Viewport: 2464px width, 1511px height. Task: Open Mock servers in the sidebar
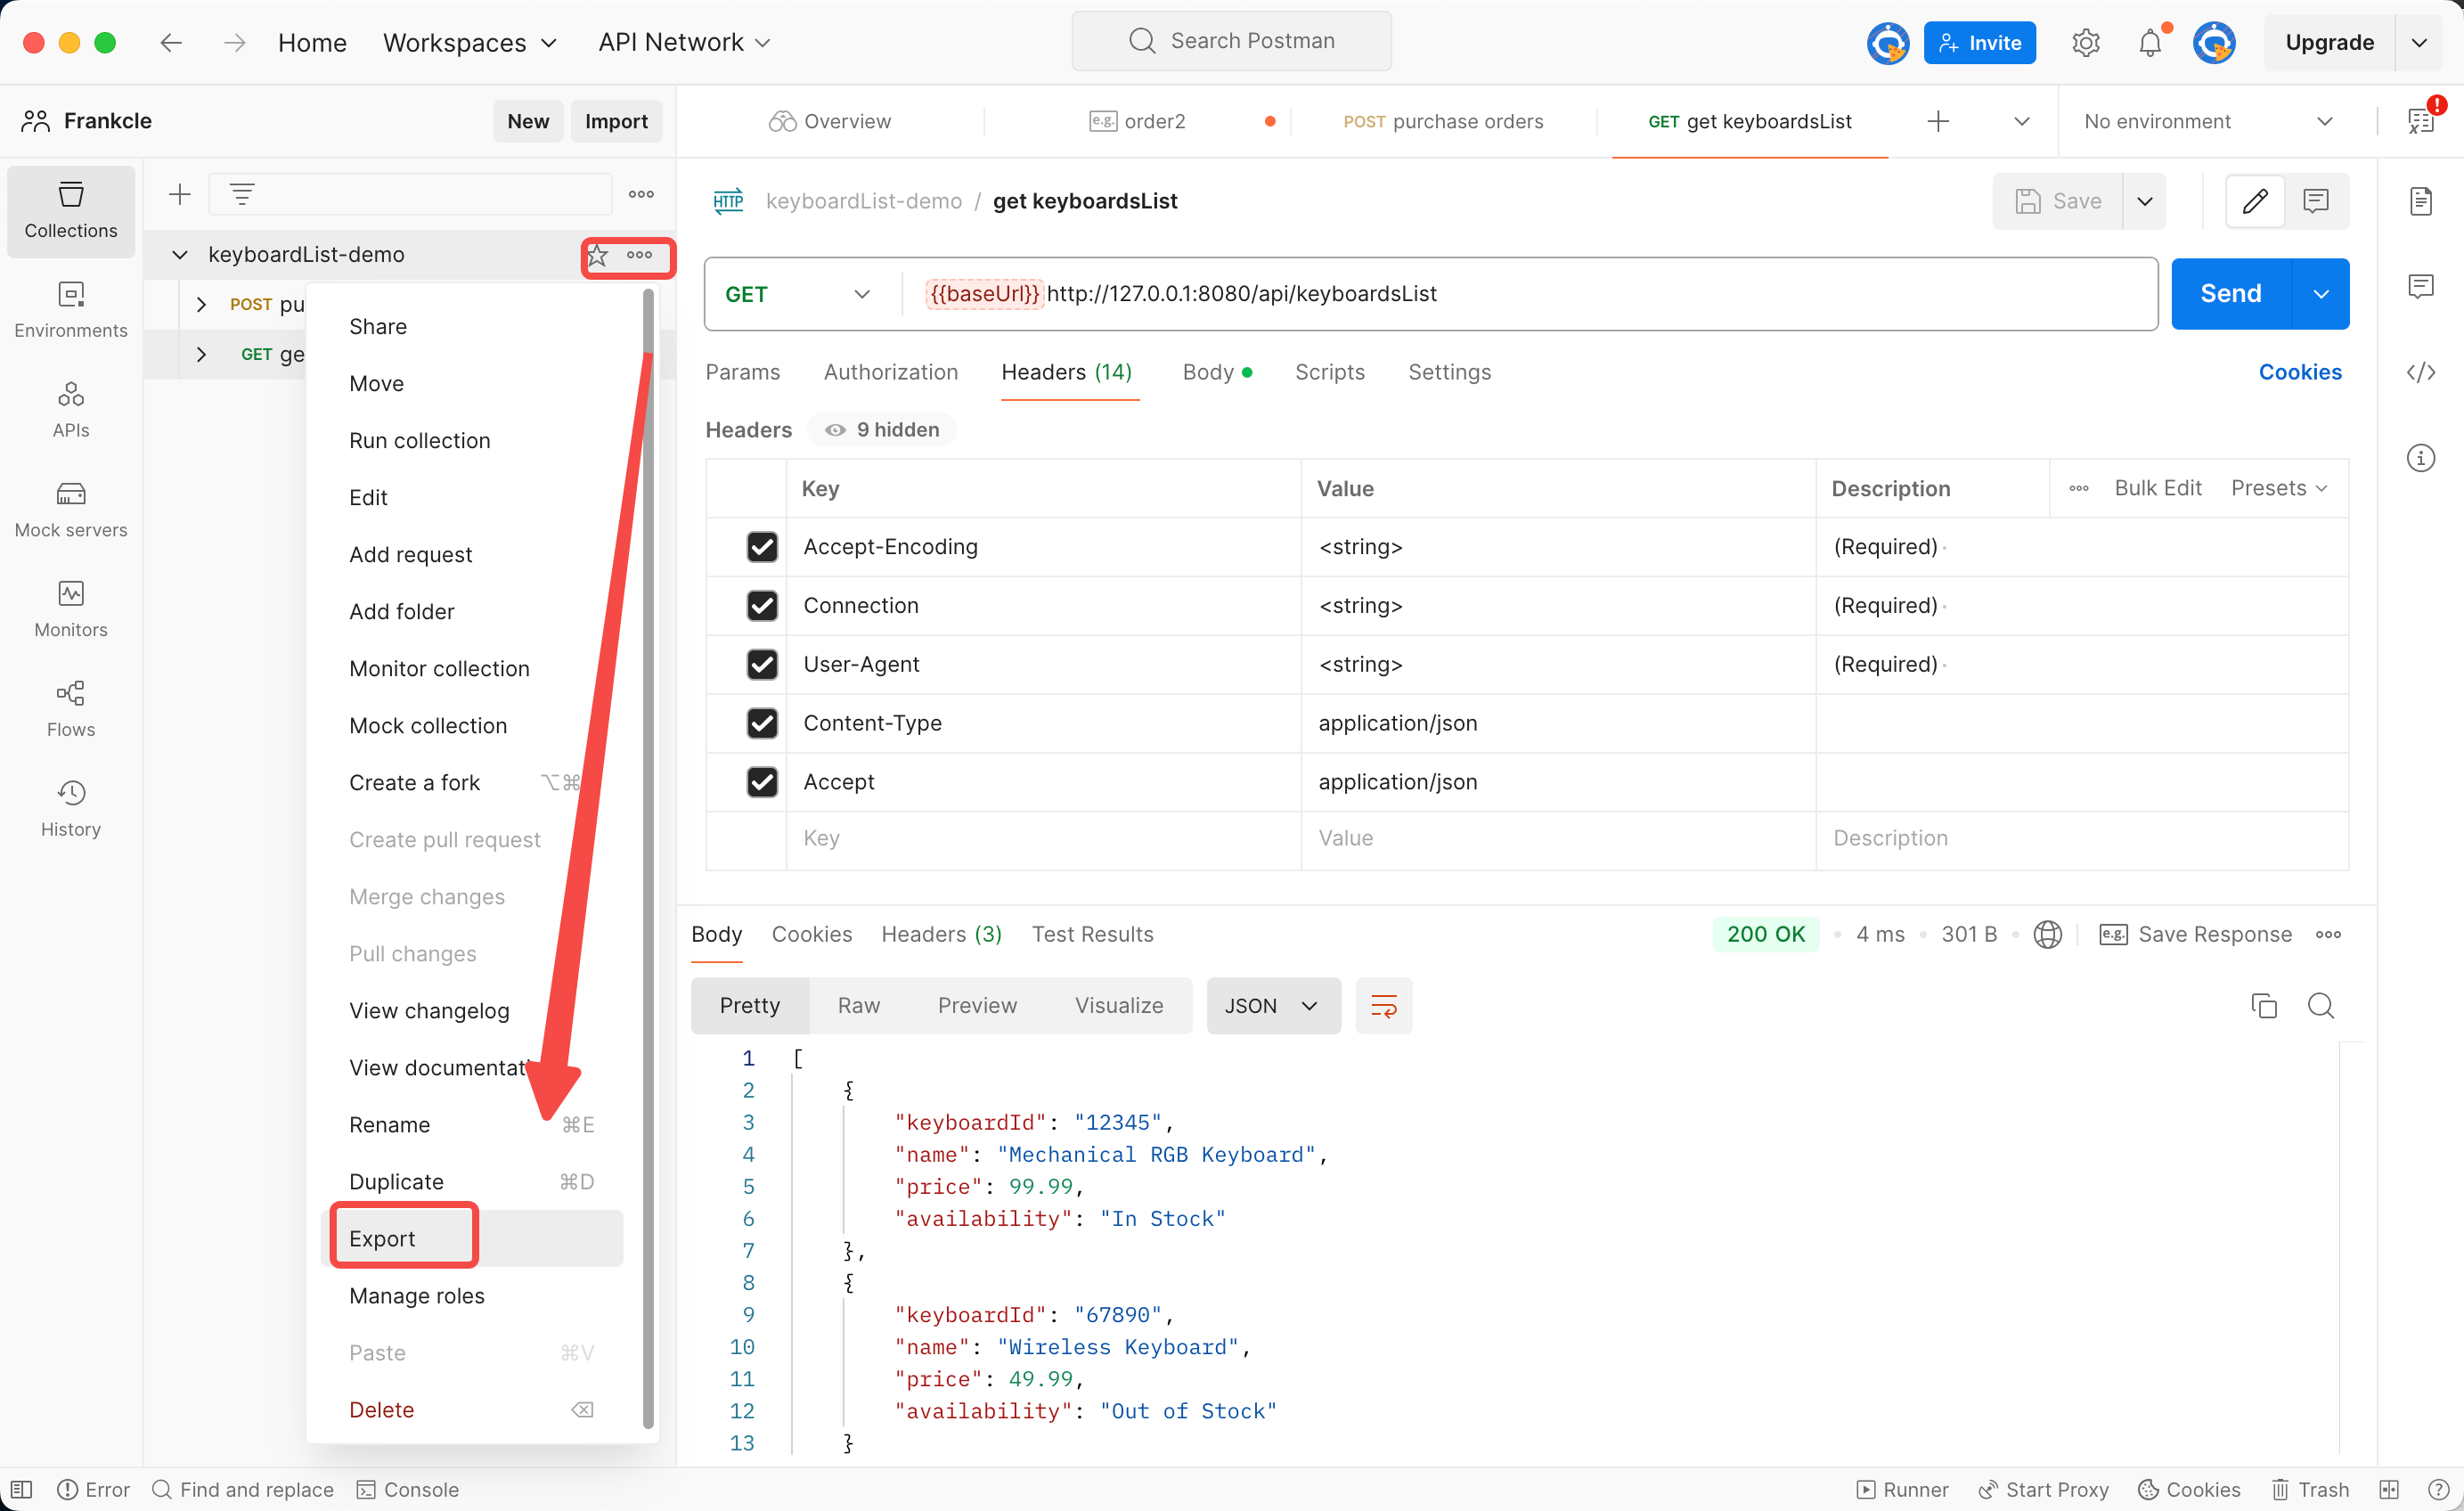point(71,510)
